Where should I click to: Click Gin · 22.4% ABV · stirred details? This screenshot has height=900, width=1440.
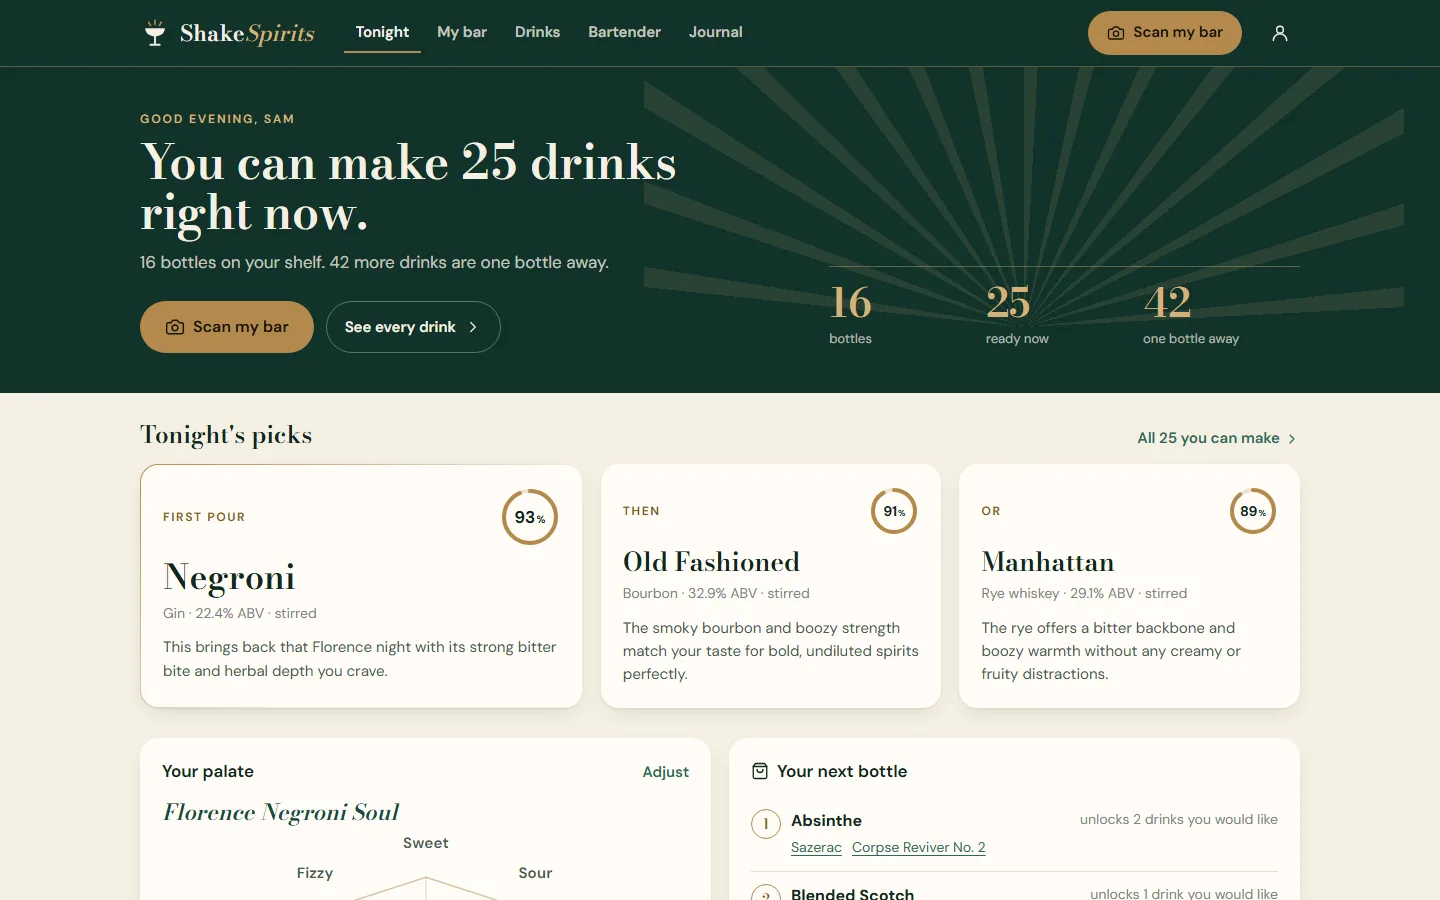(240, 613)
